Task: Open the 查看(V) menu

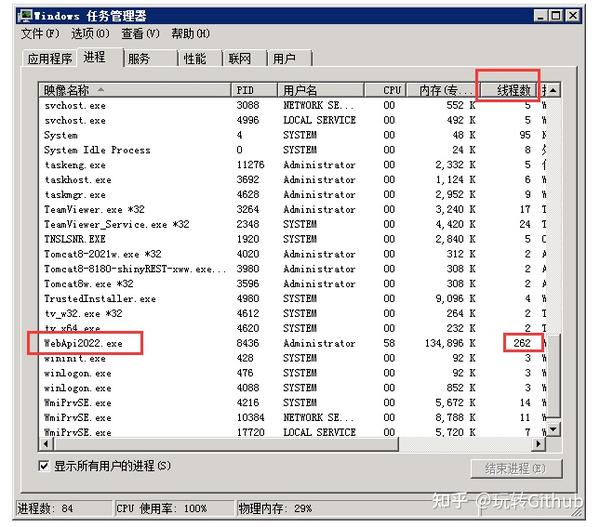Action: 140,34
